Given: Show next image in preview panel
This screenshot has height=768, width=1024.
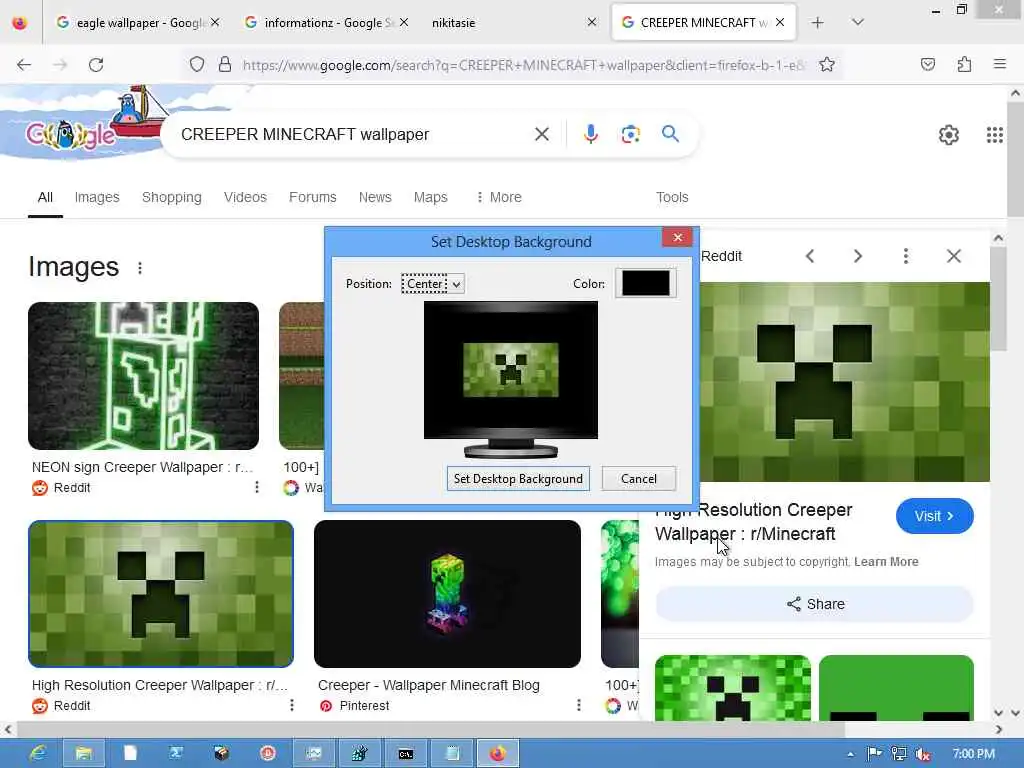Looking at the screenshot, I should [x=857, y=256].
